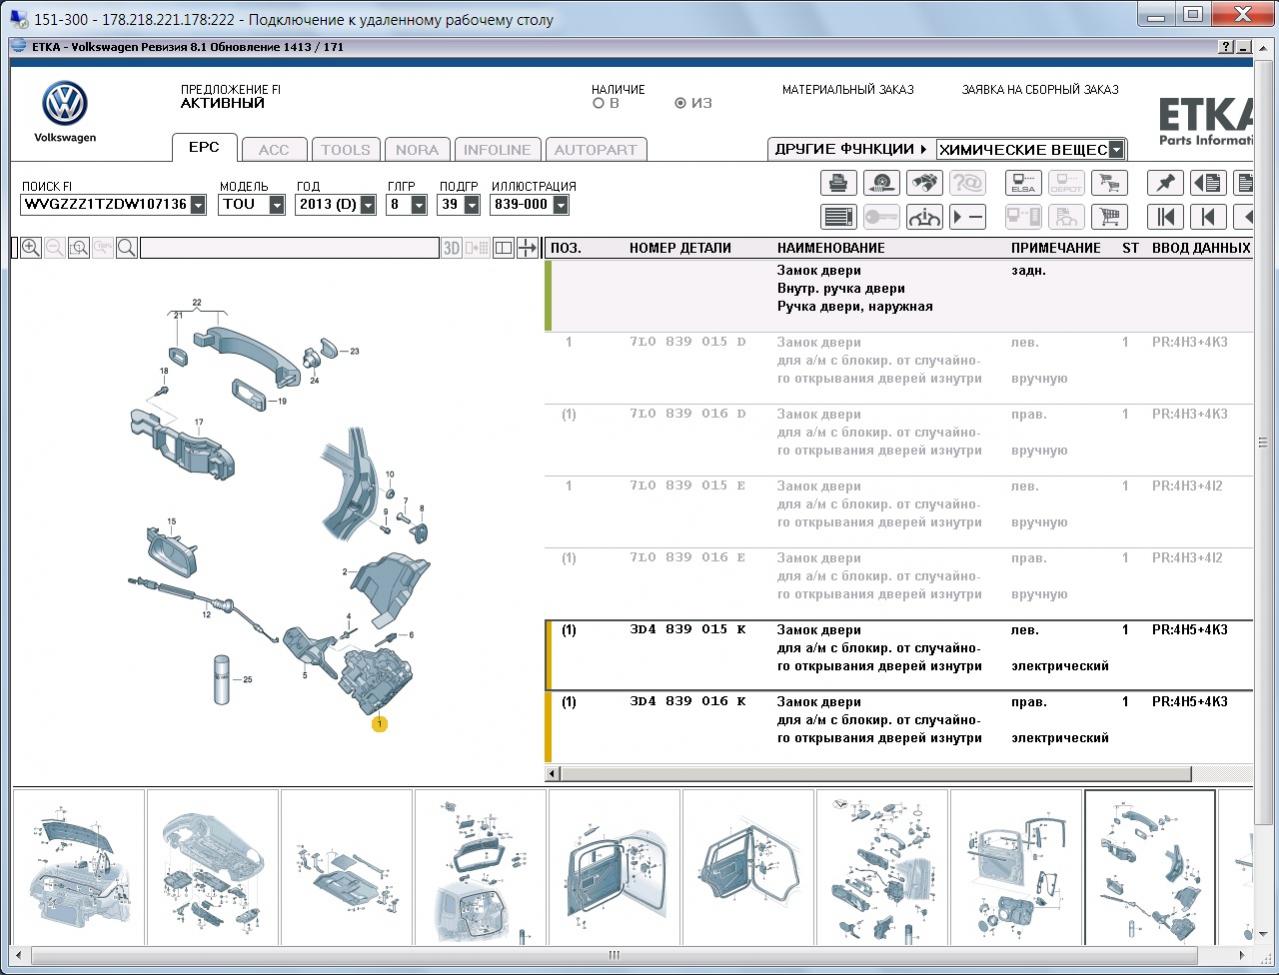Image resolution: width=1279 pixels, height=975 pixels.
Task: Open the tailgate frame illustration thumbnail
Action: (x=480, y=867)
